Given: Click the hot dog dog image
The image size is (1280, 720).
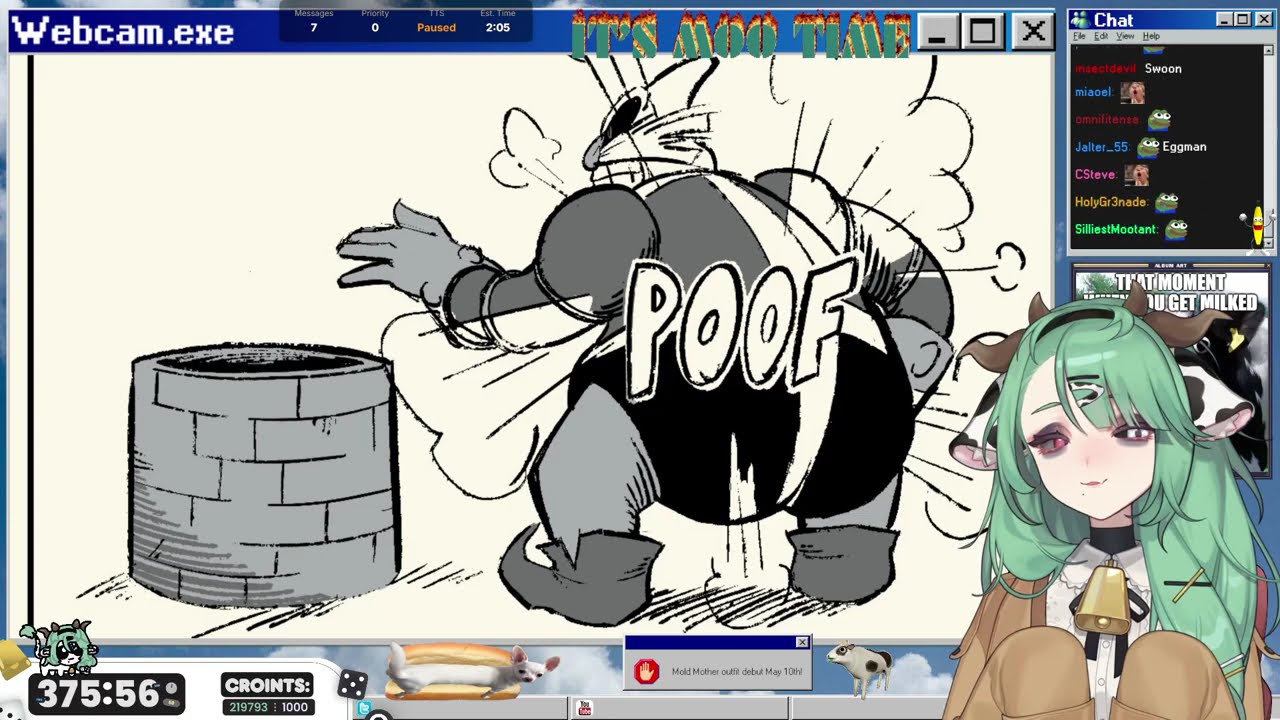Looking at the screenshot, I should (x=470, y=670).
